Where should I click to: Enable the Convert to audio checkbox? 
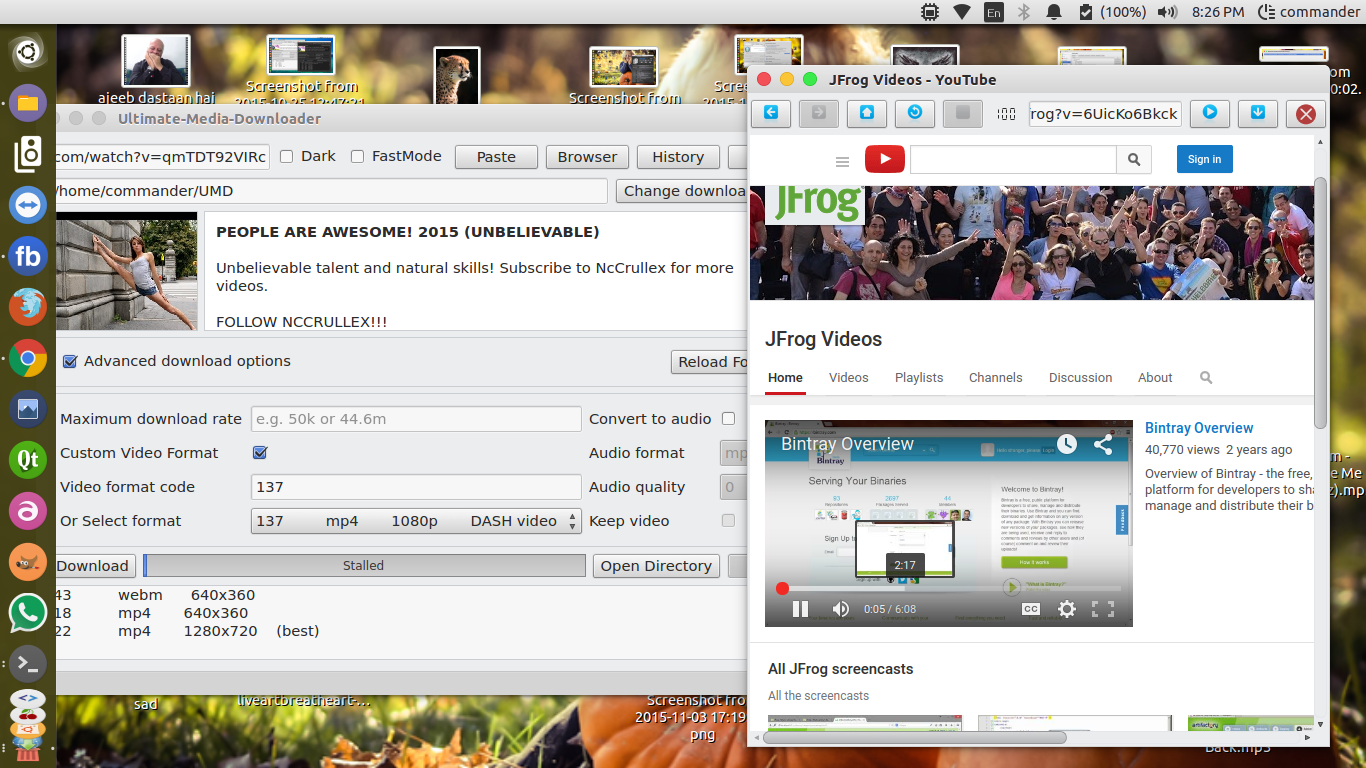pyautogui.click(x=728, y=419)
